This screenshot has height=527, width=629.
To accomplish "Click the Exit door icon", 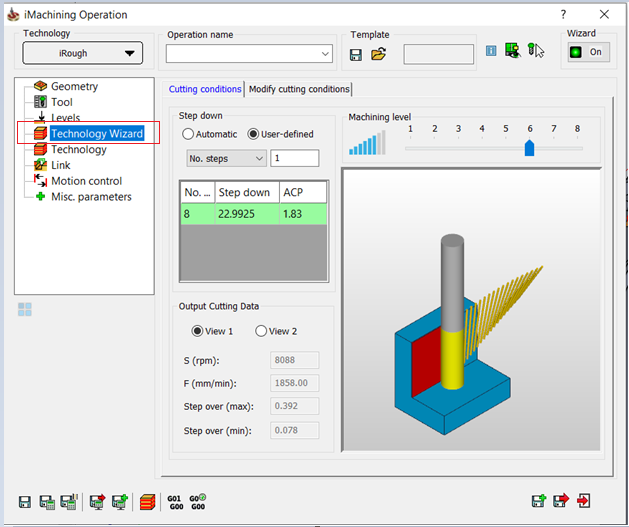I will click(x=584, y=501).
